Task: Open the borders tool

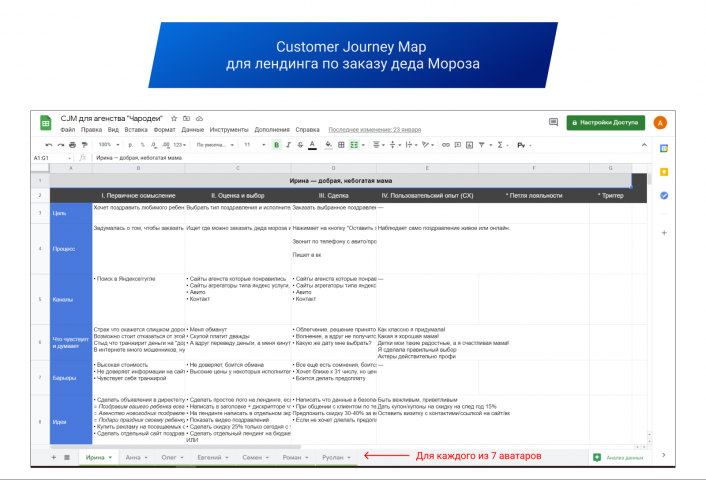Action: pos(341,145)
